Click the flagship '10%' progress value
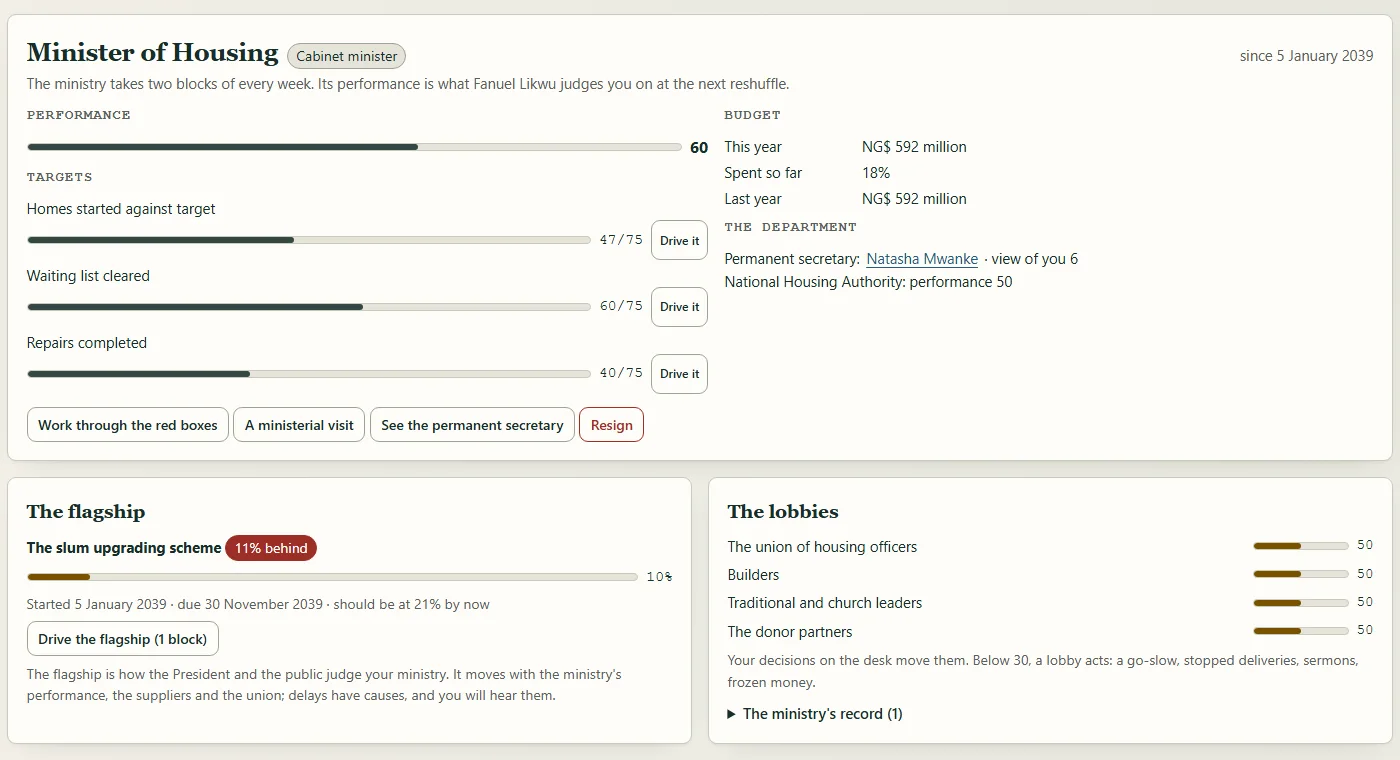Screen dimensions: 1400x760 point(659,577)
